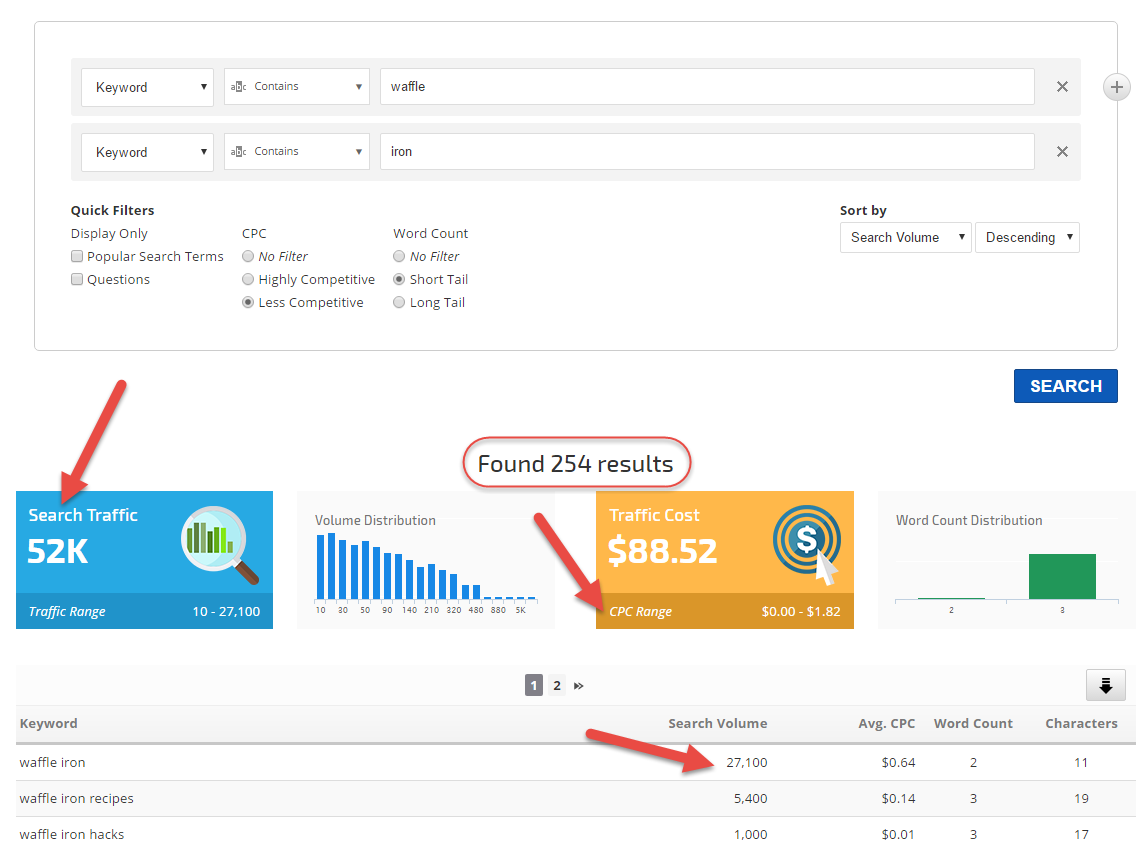1141x846 pixels.
Task: Enable the Popular Search Terms checkbox
Action: pos(77,257)
